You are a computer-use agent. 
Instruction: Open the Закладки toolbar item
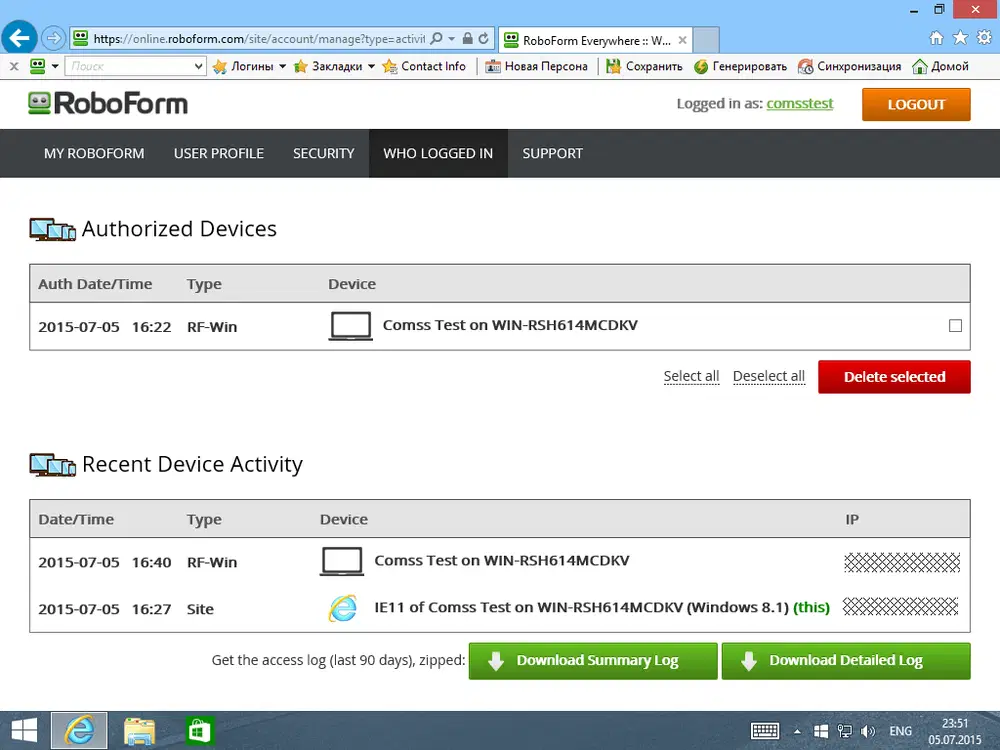328,66
